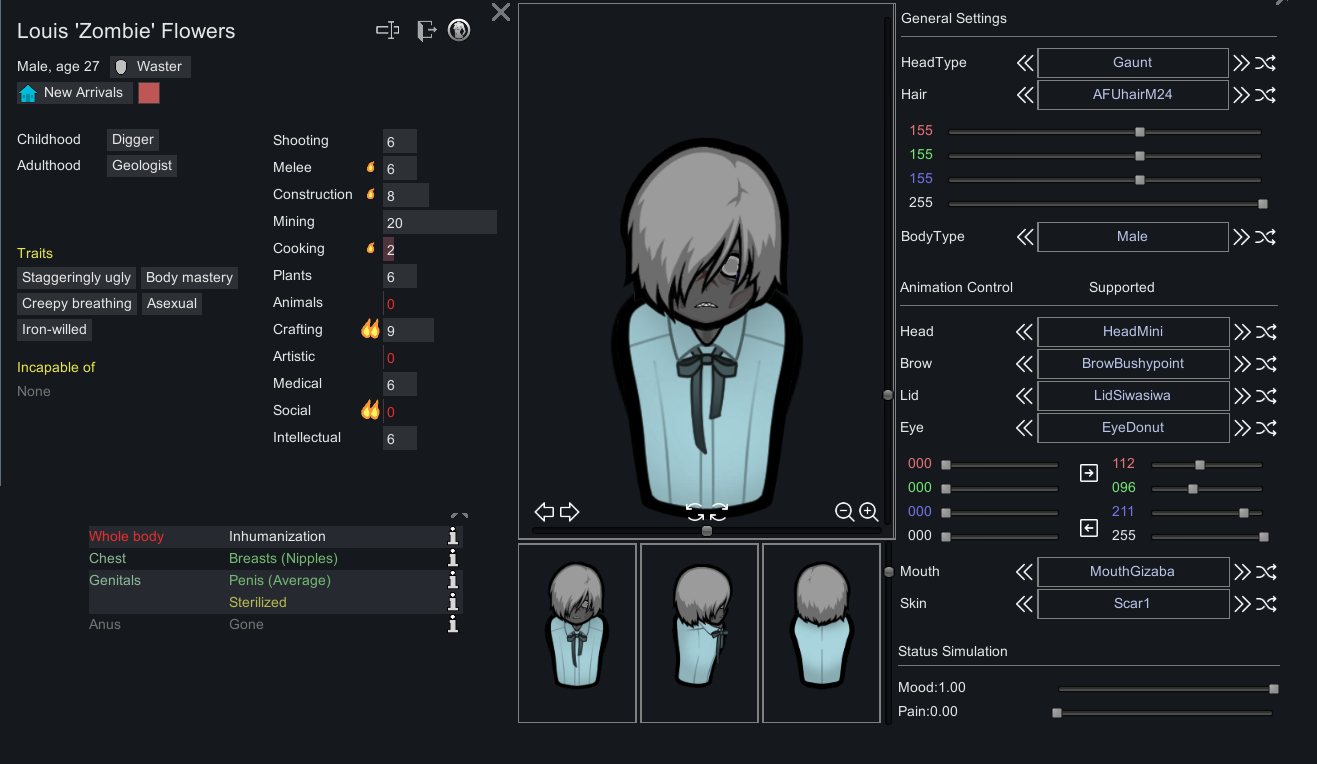1317x764 pixels.
Task: Open the AFUhairM24 hair selector
Action: tap(1133, 95)
